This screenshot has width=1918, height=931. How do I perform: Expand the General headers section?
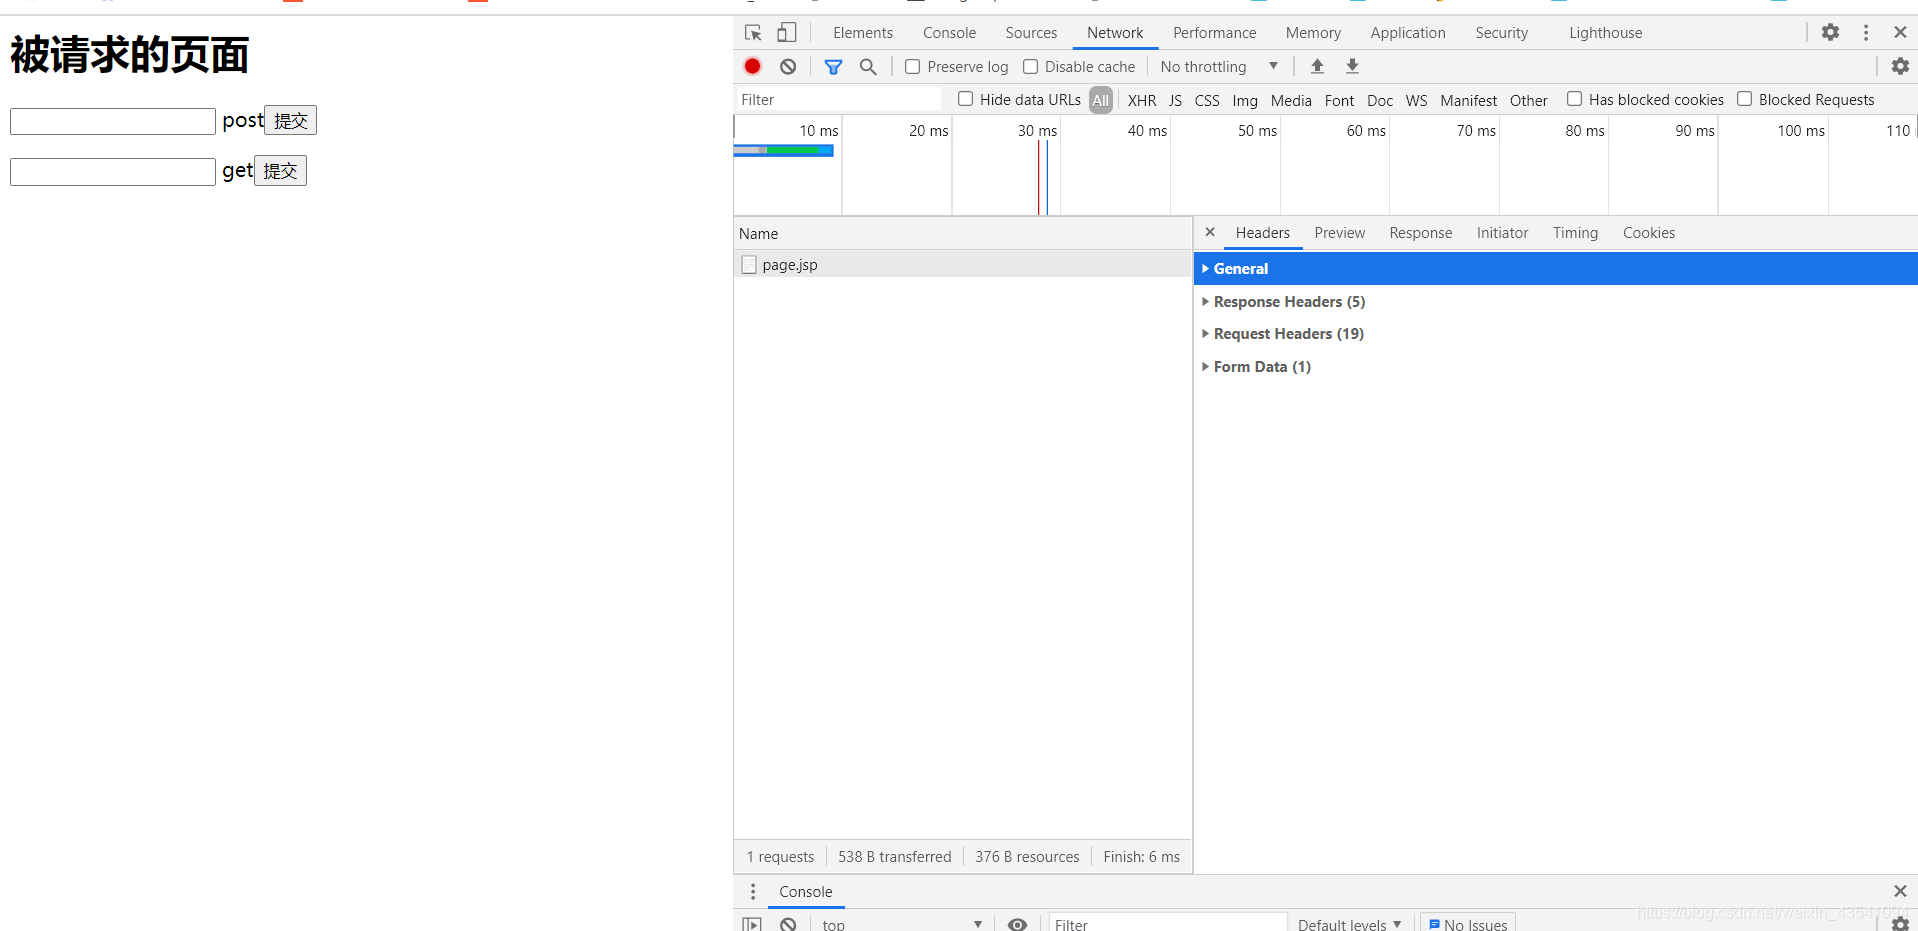[x=1556, y=268]
